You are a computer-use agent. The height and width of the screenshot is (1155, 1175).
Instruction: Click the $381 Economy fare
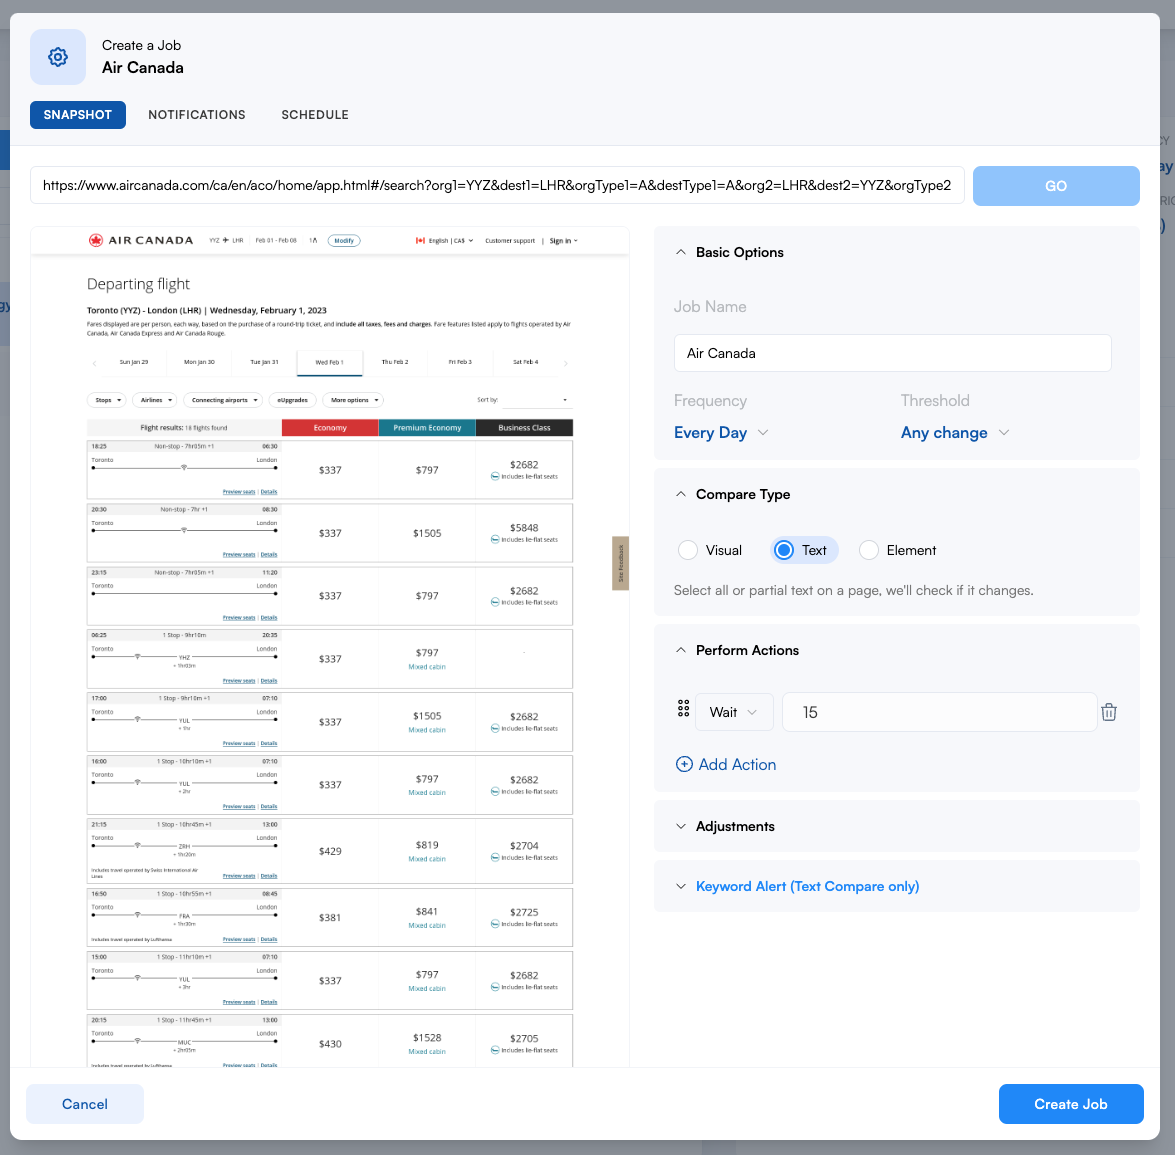coord(330,917)
